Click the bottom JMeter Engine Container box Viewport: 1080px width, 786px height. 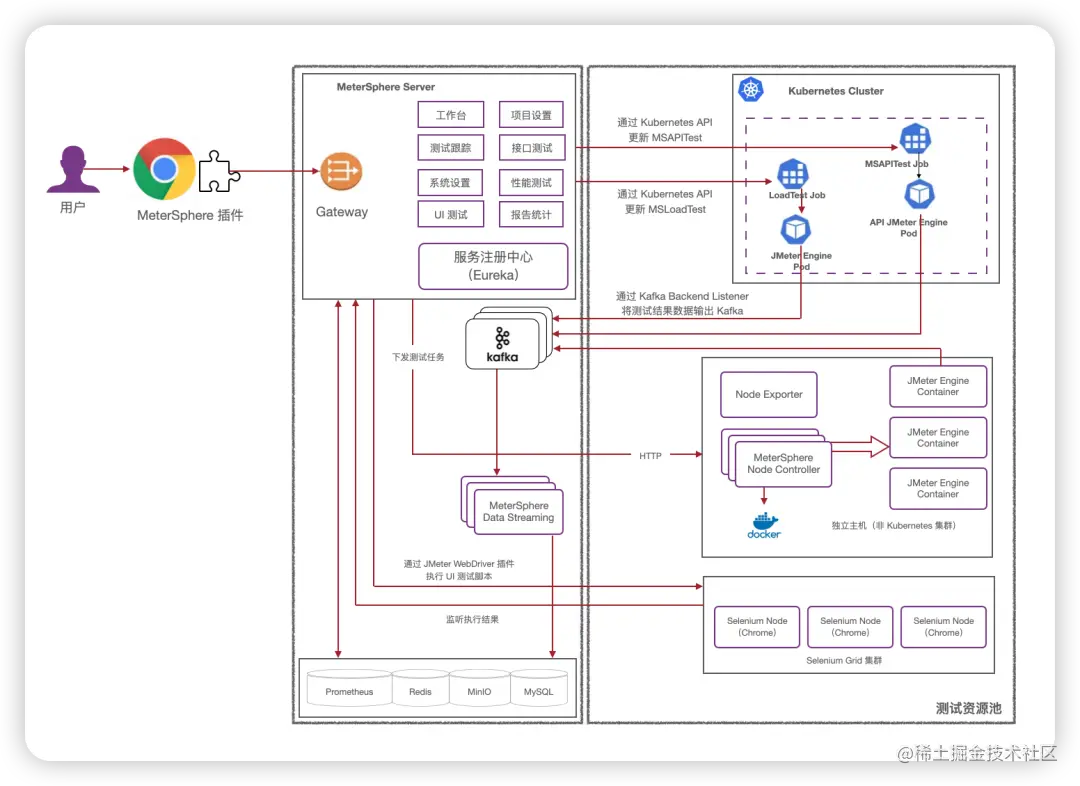click(x=937, y=488)
